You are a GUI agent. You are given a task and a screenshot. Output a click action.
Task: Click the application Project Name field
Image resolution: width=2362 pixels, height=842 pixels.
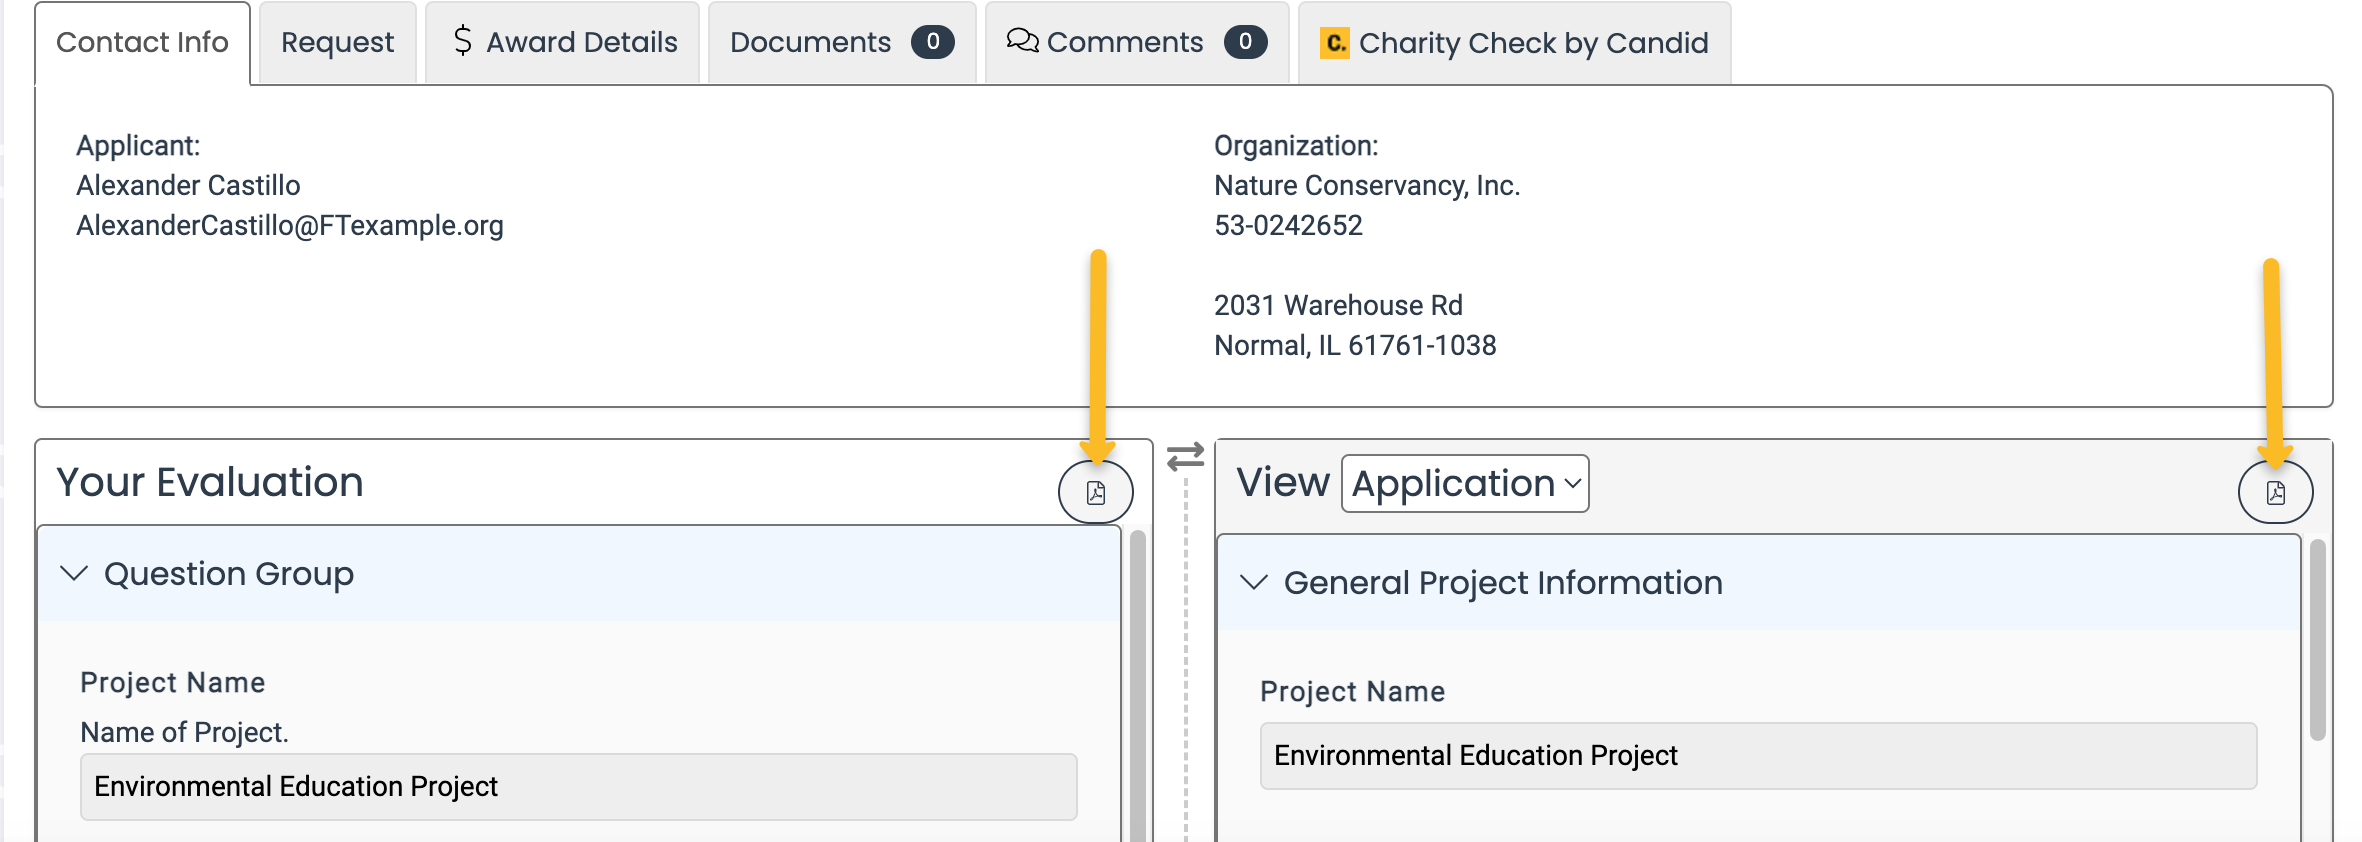pyautogui.click(x=1757, y=756)
